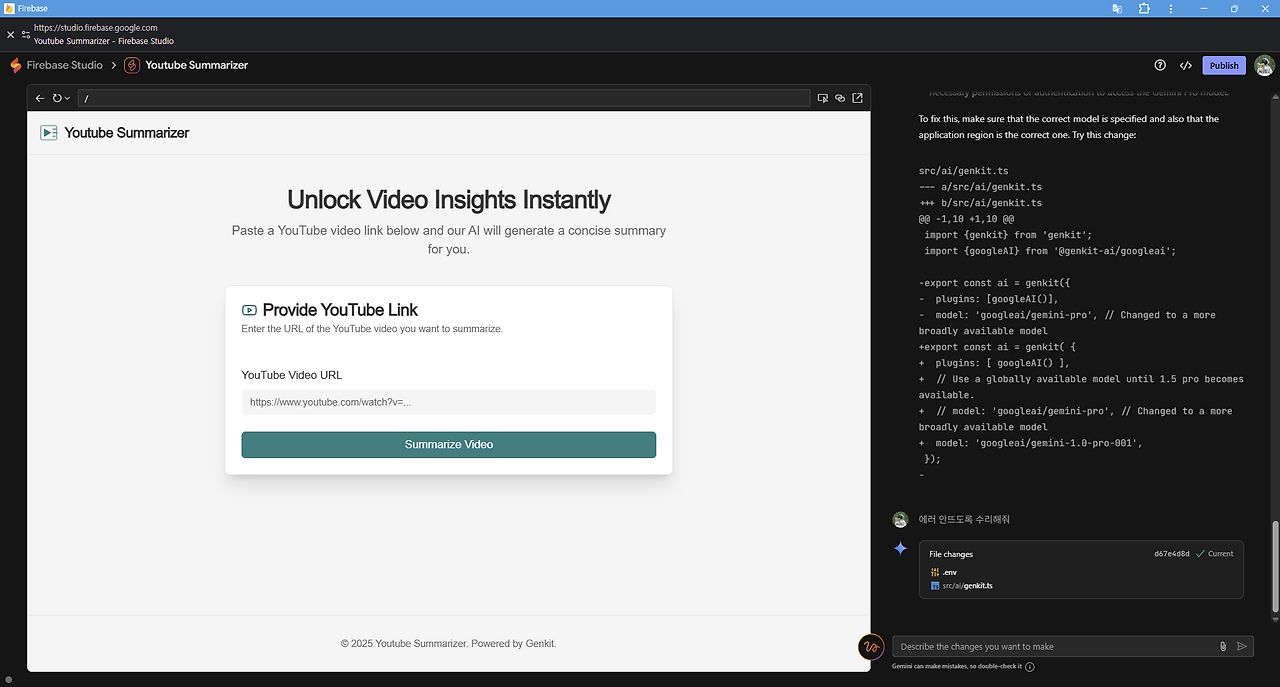Click the 'Unlock Video Insights Instantly' heading
Image resolution: width=1280 pixels, height=687 pixels.
449,200
